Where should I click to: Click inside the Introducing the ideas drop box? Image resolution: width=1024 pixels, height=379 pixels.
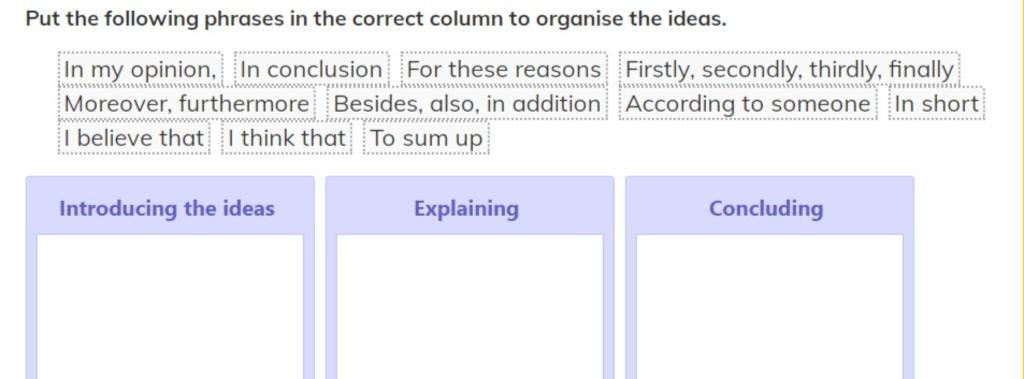pyautogui.click(x=170, y=306)
